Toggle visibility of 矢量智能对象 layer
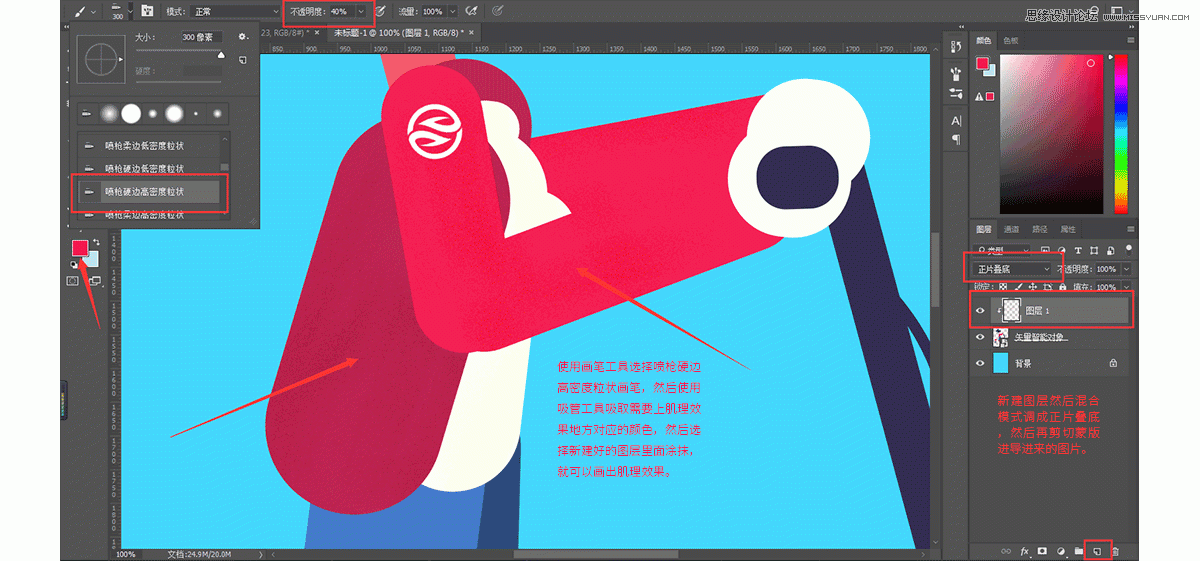Viewport: 1200px width, 561px height. (980, 337)
